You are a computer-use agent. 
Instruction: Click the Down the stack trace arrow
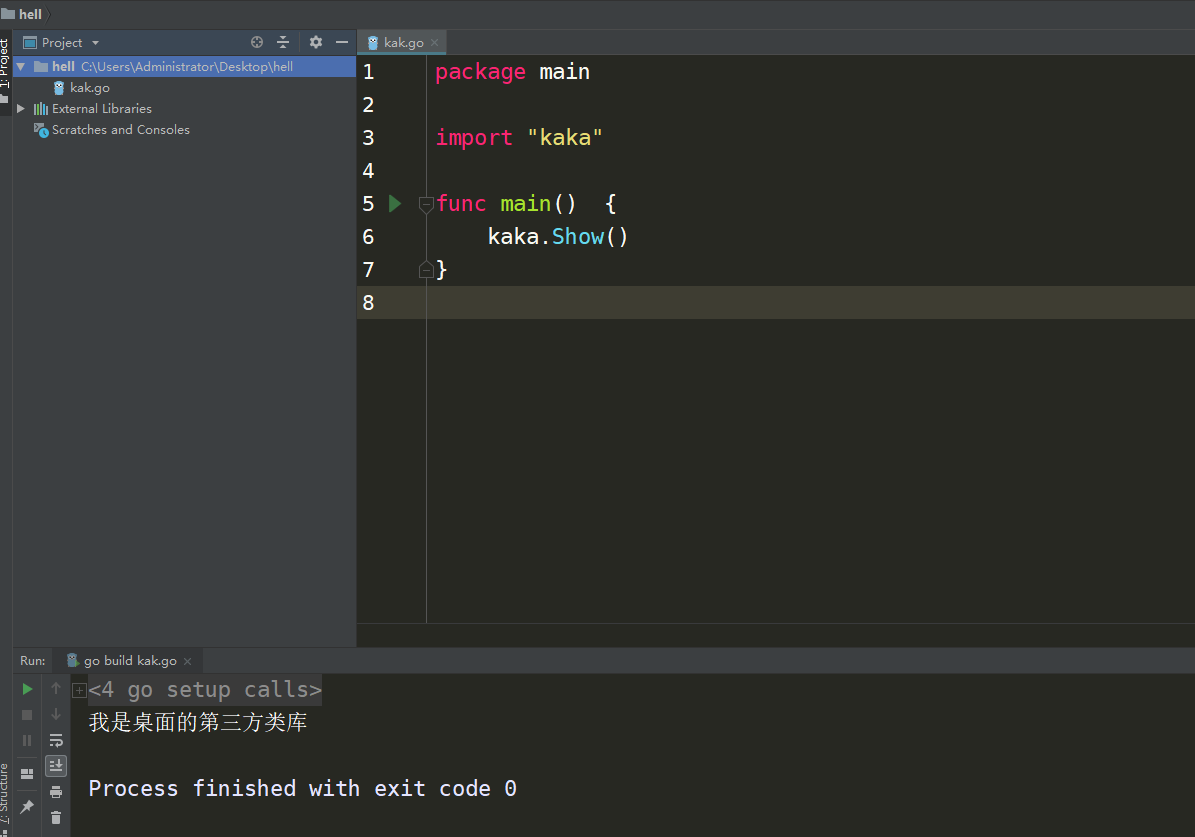56,714
